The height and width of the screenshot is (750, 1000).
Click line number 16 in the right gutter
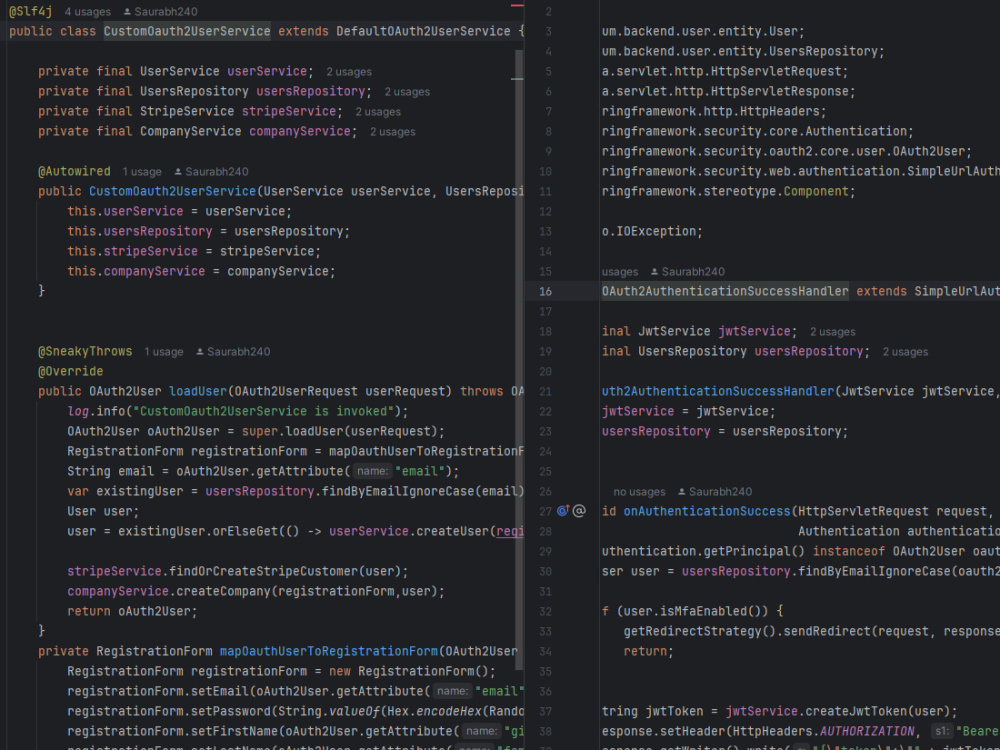(545, 291)
